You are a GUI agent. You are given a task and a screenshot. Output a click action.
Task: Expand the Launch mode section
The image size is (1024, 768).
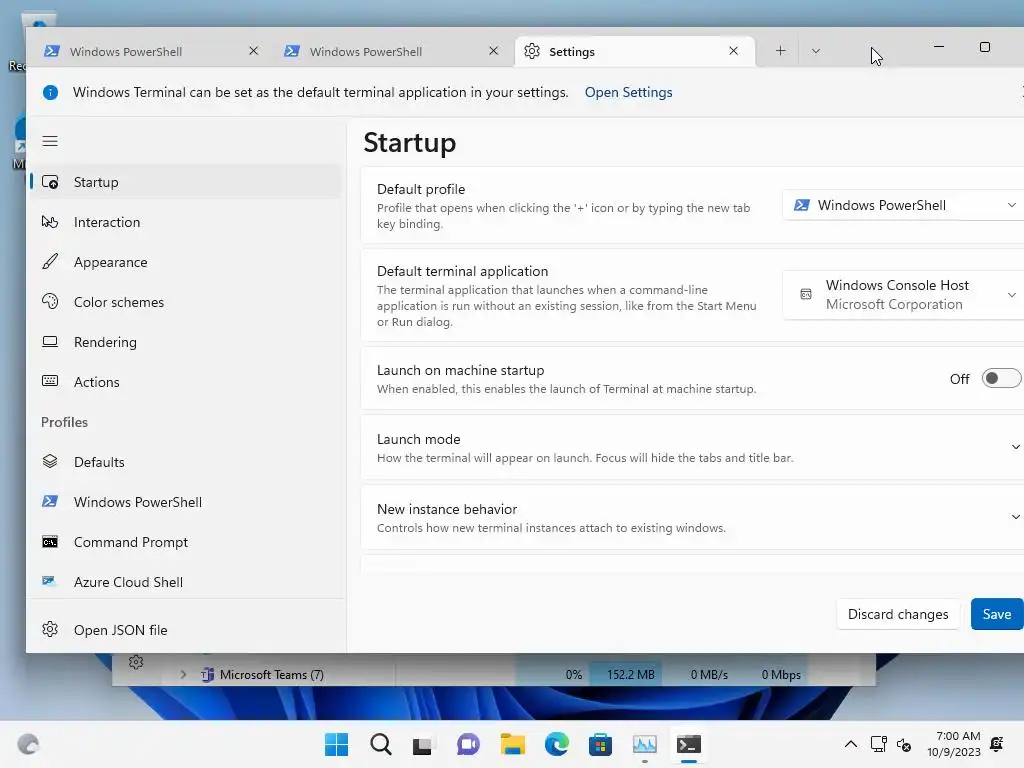pos(1016,447)
